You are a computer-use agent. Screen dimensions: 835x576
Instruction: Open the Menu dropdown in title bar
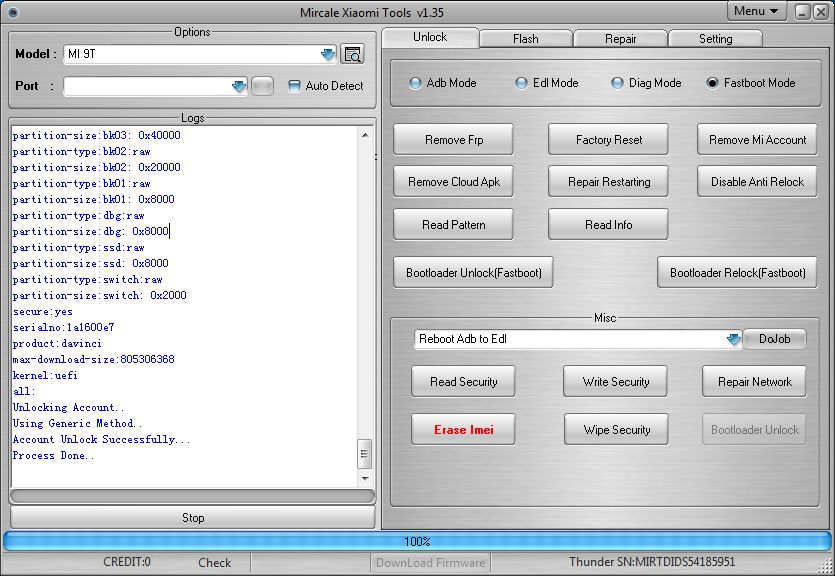(756, 11)
